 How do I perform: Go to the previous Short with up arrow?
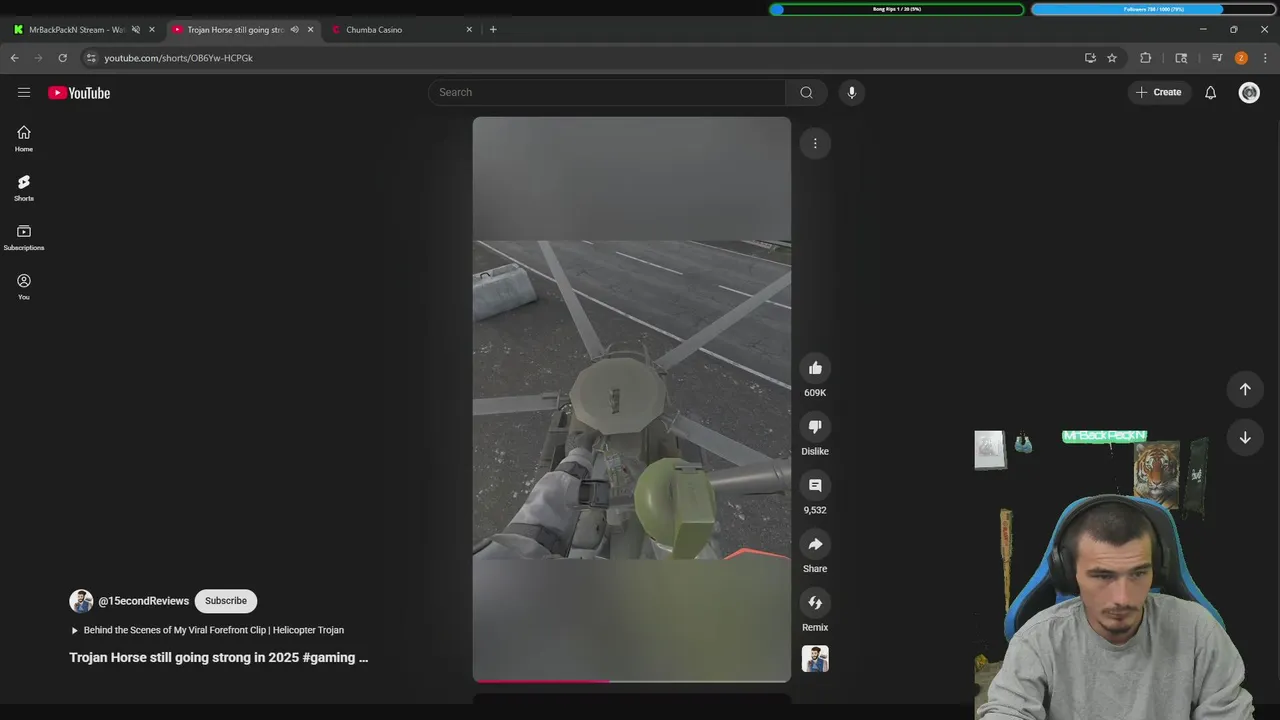[1245, 389]
